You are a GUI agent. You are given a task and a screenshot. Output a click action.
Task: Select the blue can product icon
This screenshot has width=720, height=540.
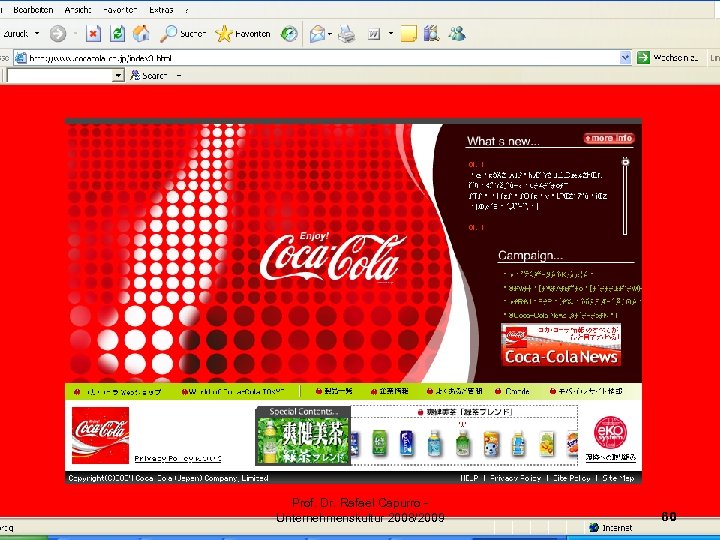[x=407, y=443]
